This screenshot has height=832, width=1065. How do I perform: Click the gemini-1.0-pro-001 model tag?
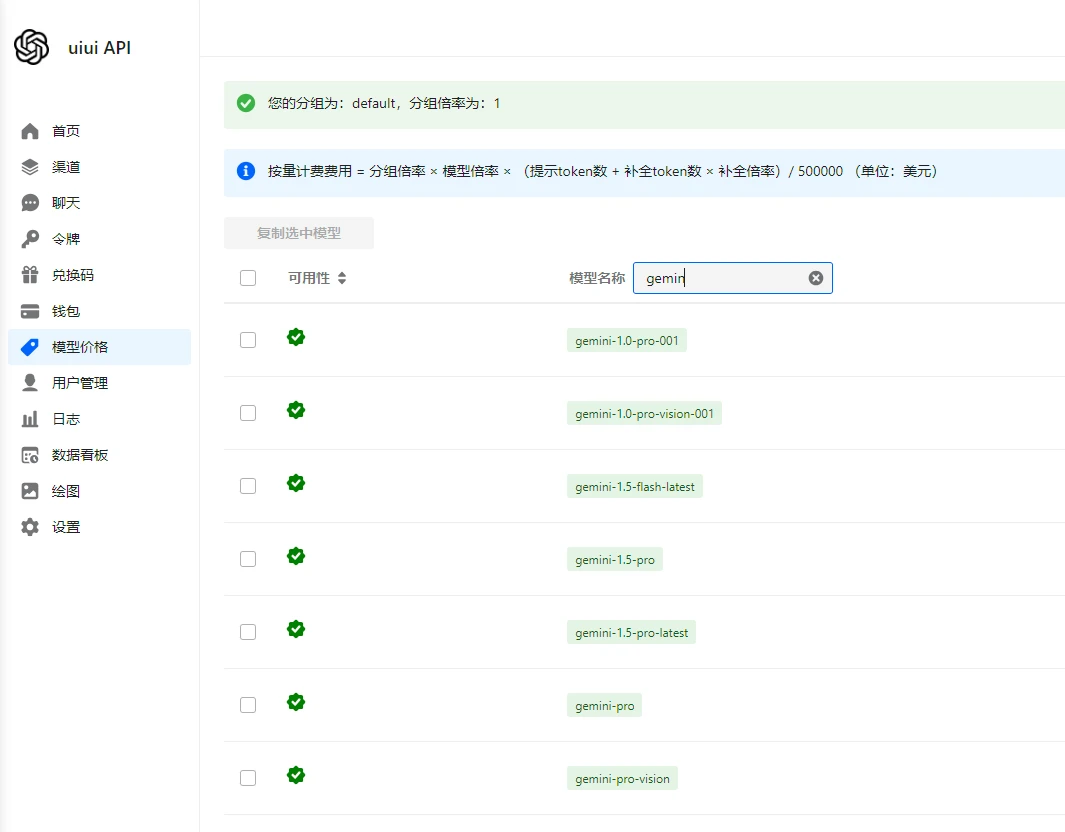click(x=627, y=340)
